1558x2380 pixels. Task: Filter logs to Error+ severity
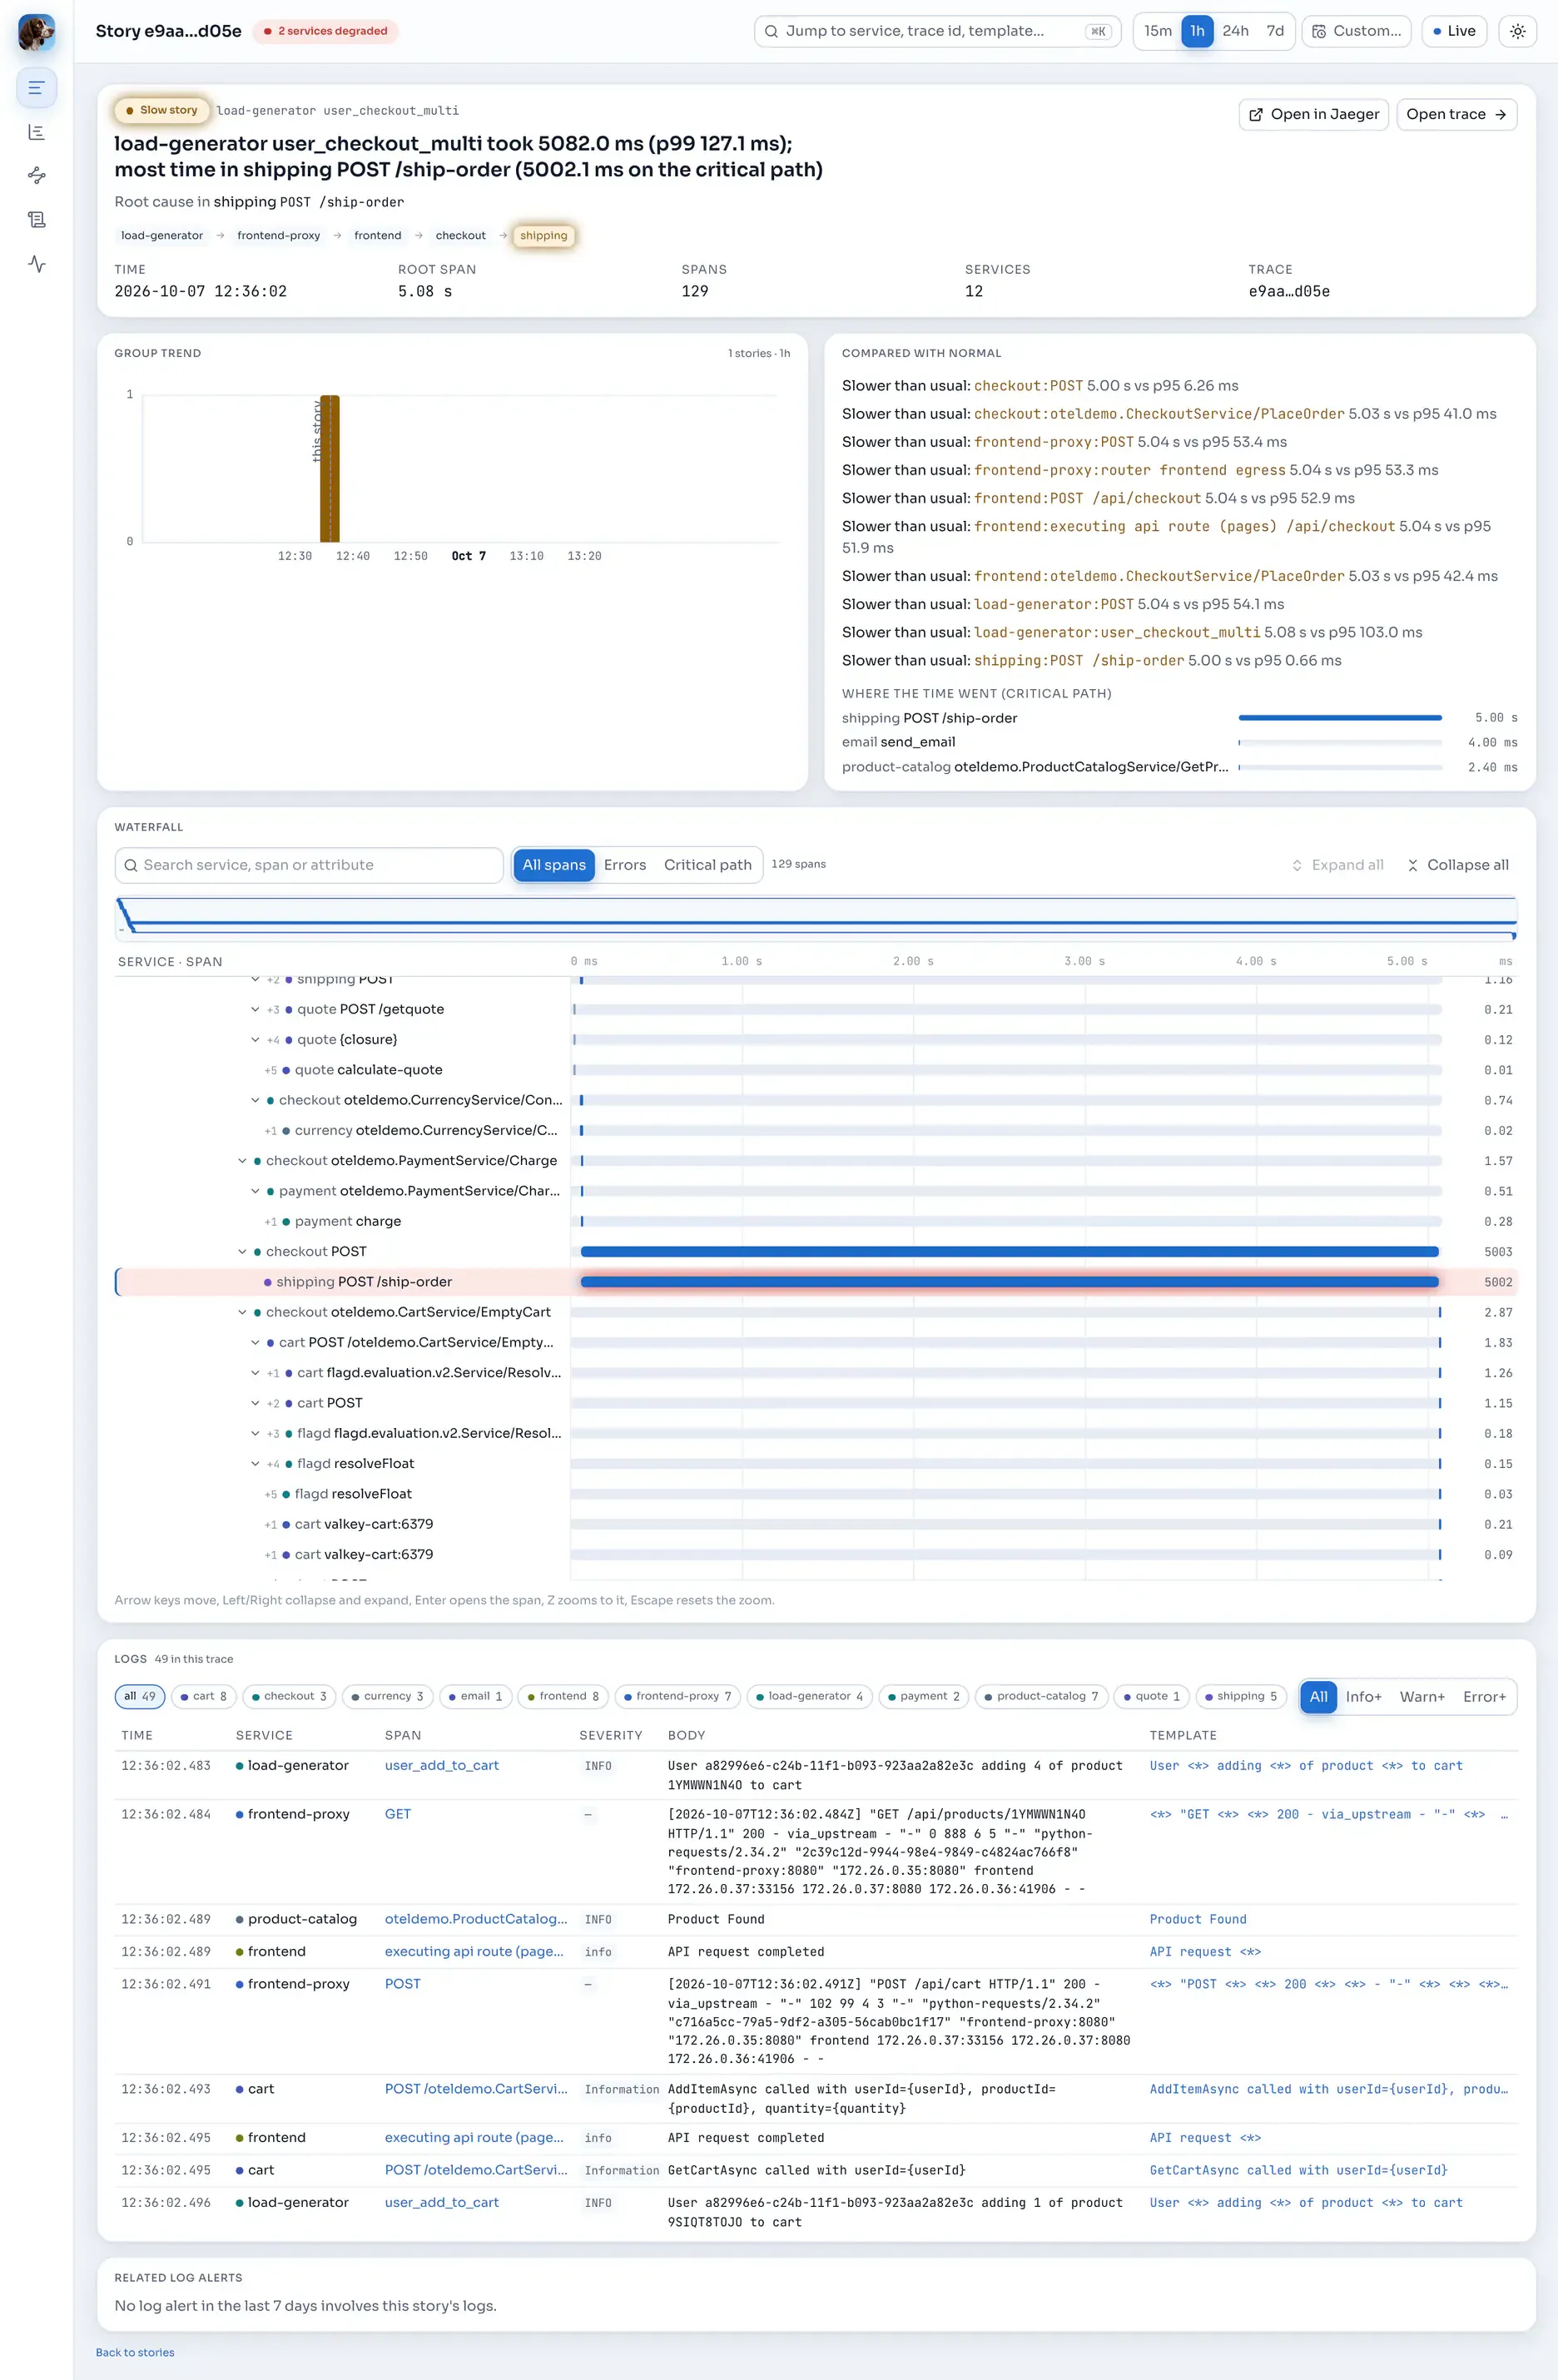1484,1697
